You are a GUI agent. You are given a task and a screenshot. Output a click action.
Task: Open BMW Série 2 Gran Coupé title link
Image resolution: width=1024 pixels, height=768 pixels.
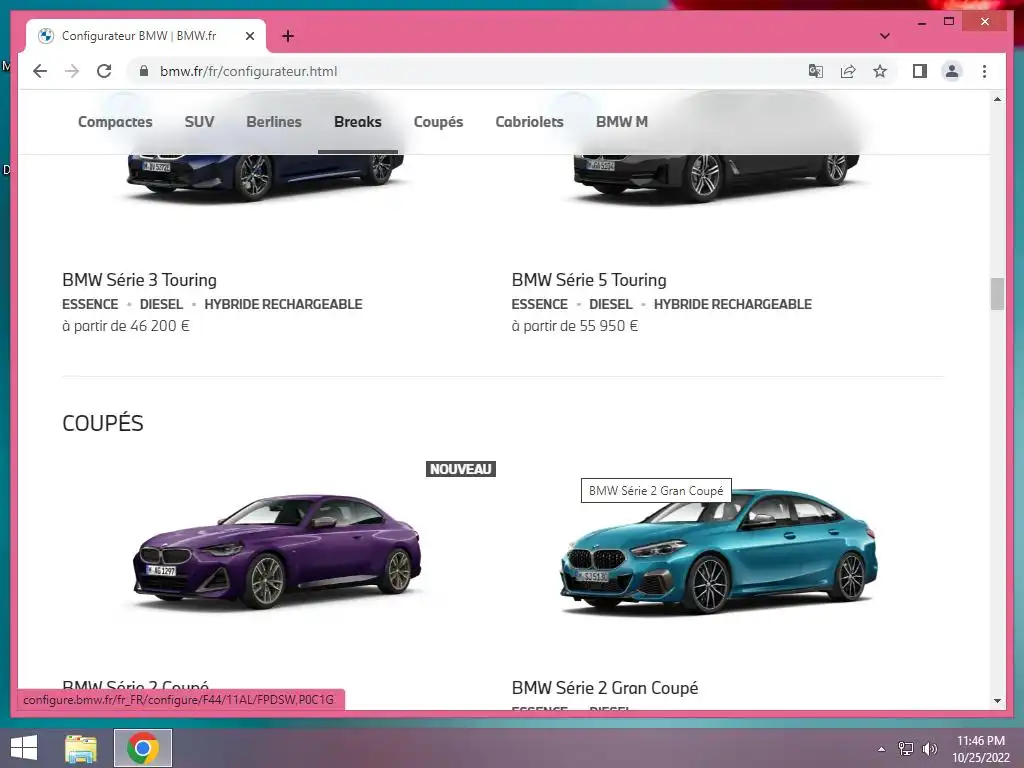[605, 688]
